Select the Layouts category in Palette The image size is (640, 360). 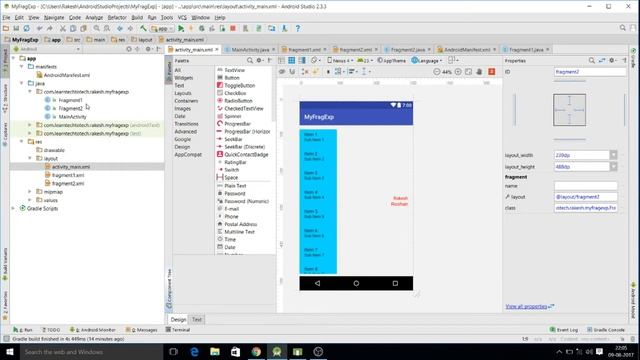[183, 93]
